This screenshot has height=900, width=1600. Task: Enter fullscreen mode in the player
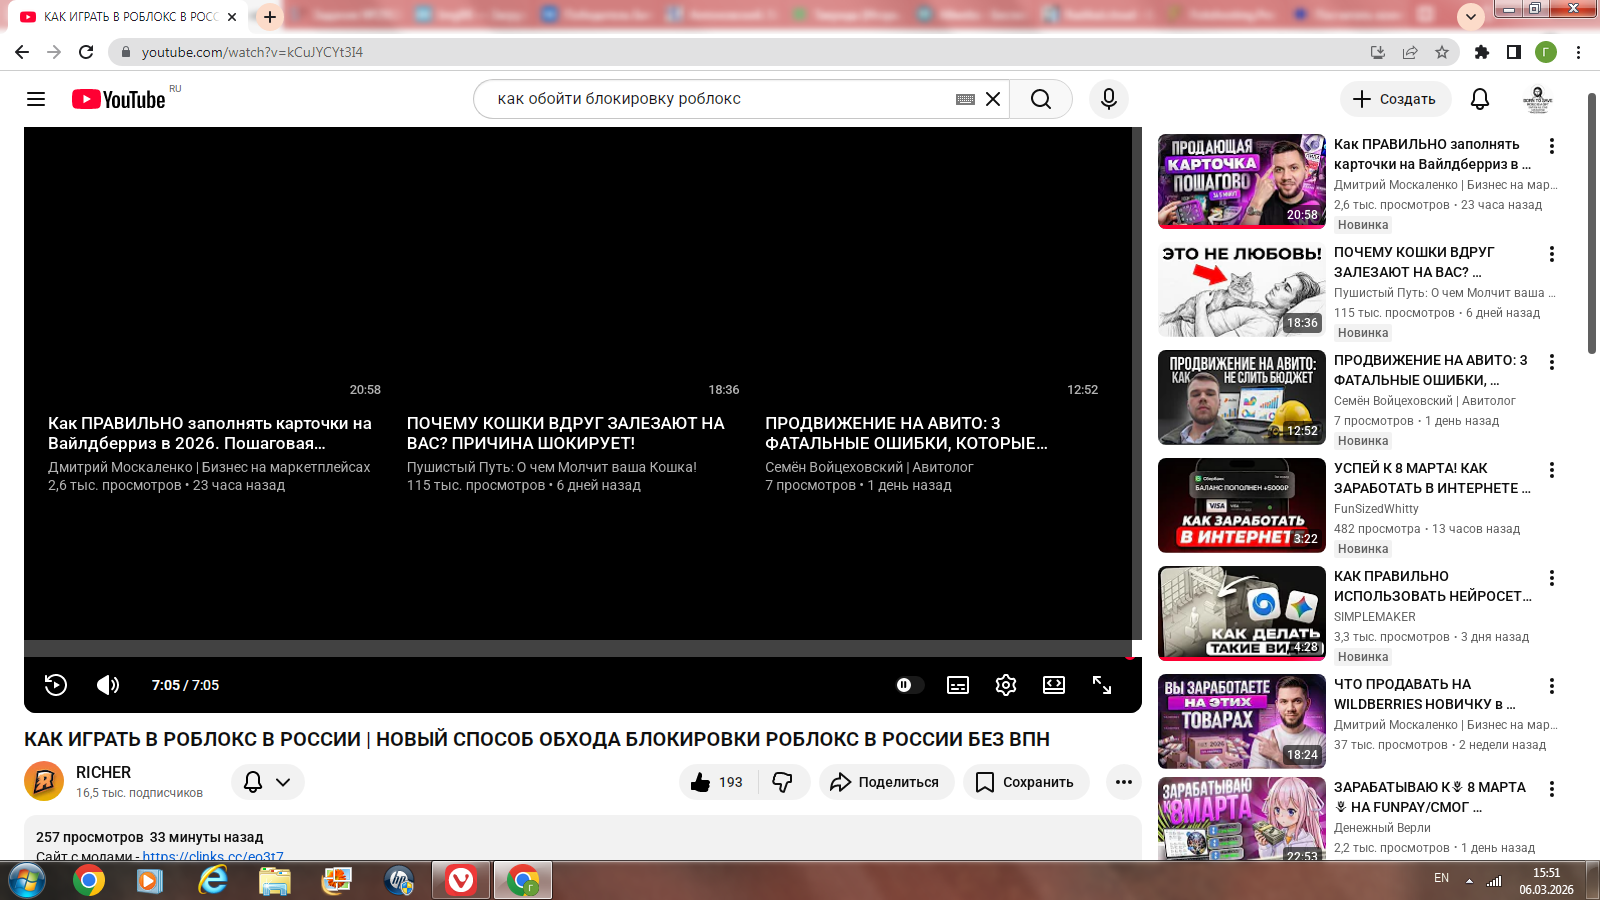click(1102, 685)
